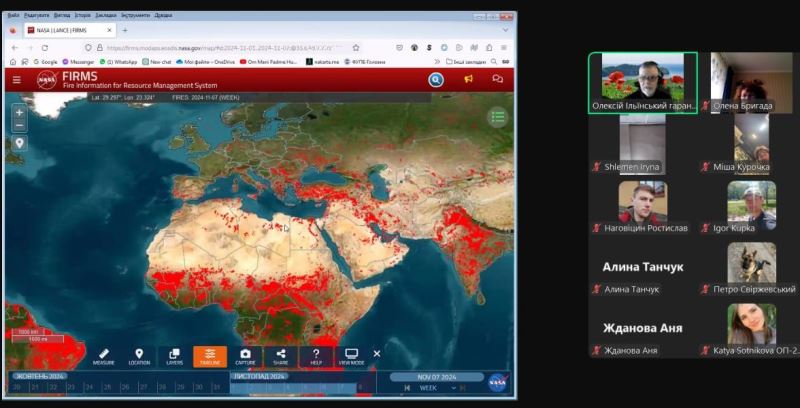
Task: Select the Measure tool
Action: click(x=104, y=356)
